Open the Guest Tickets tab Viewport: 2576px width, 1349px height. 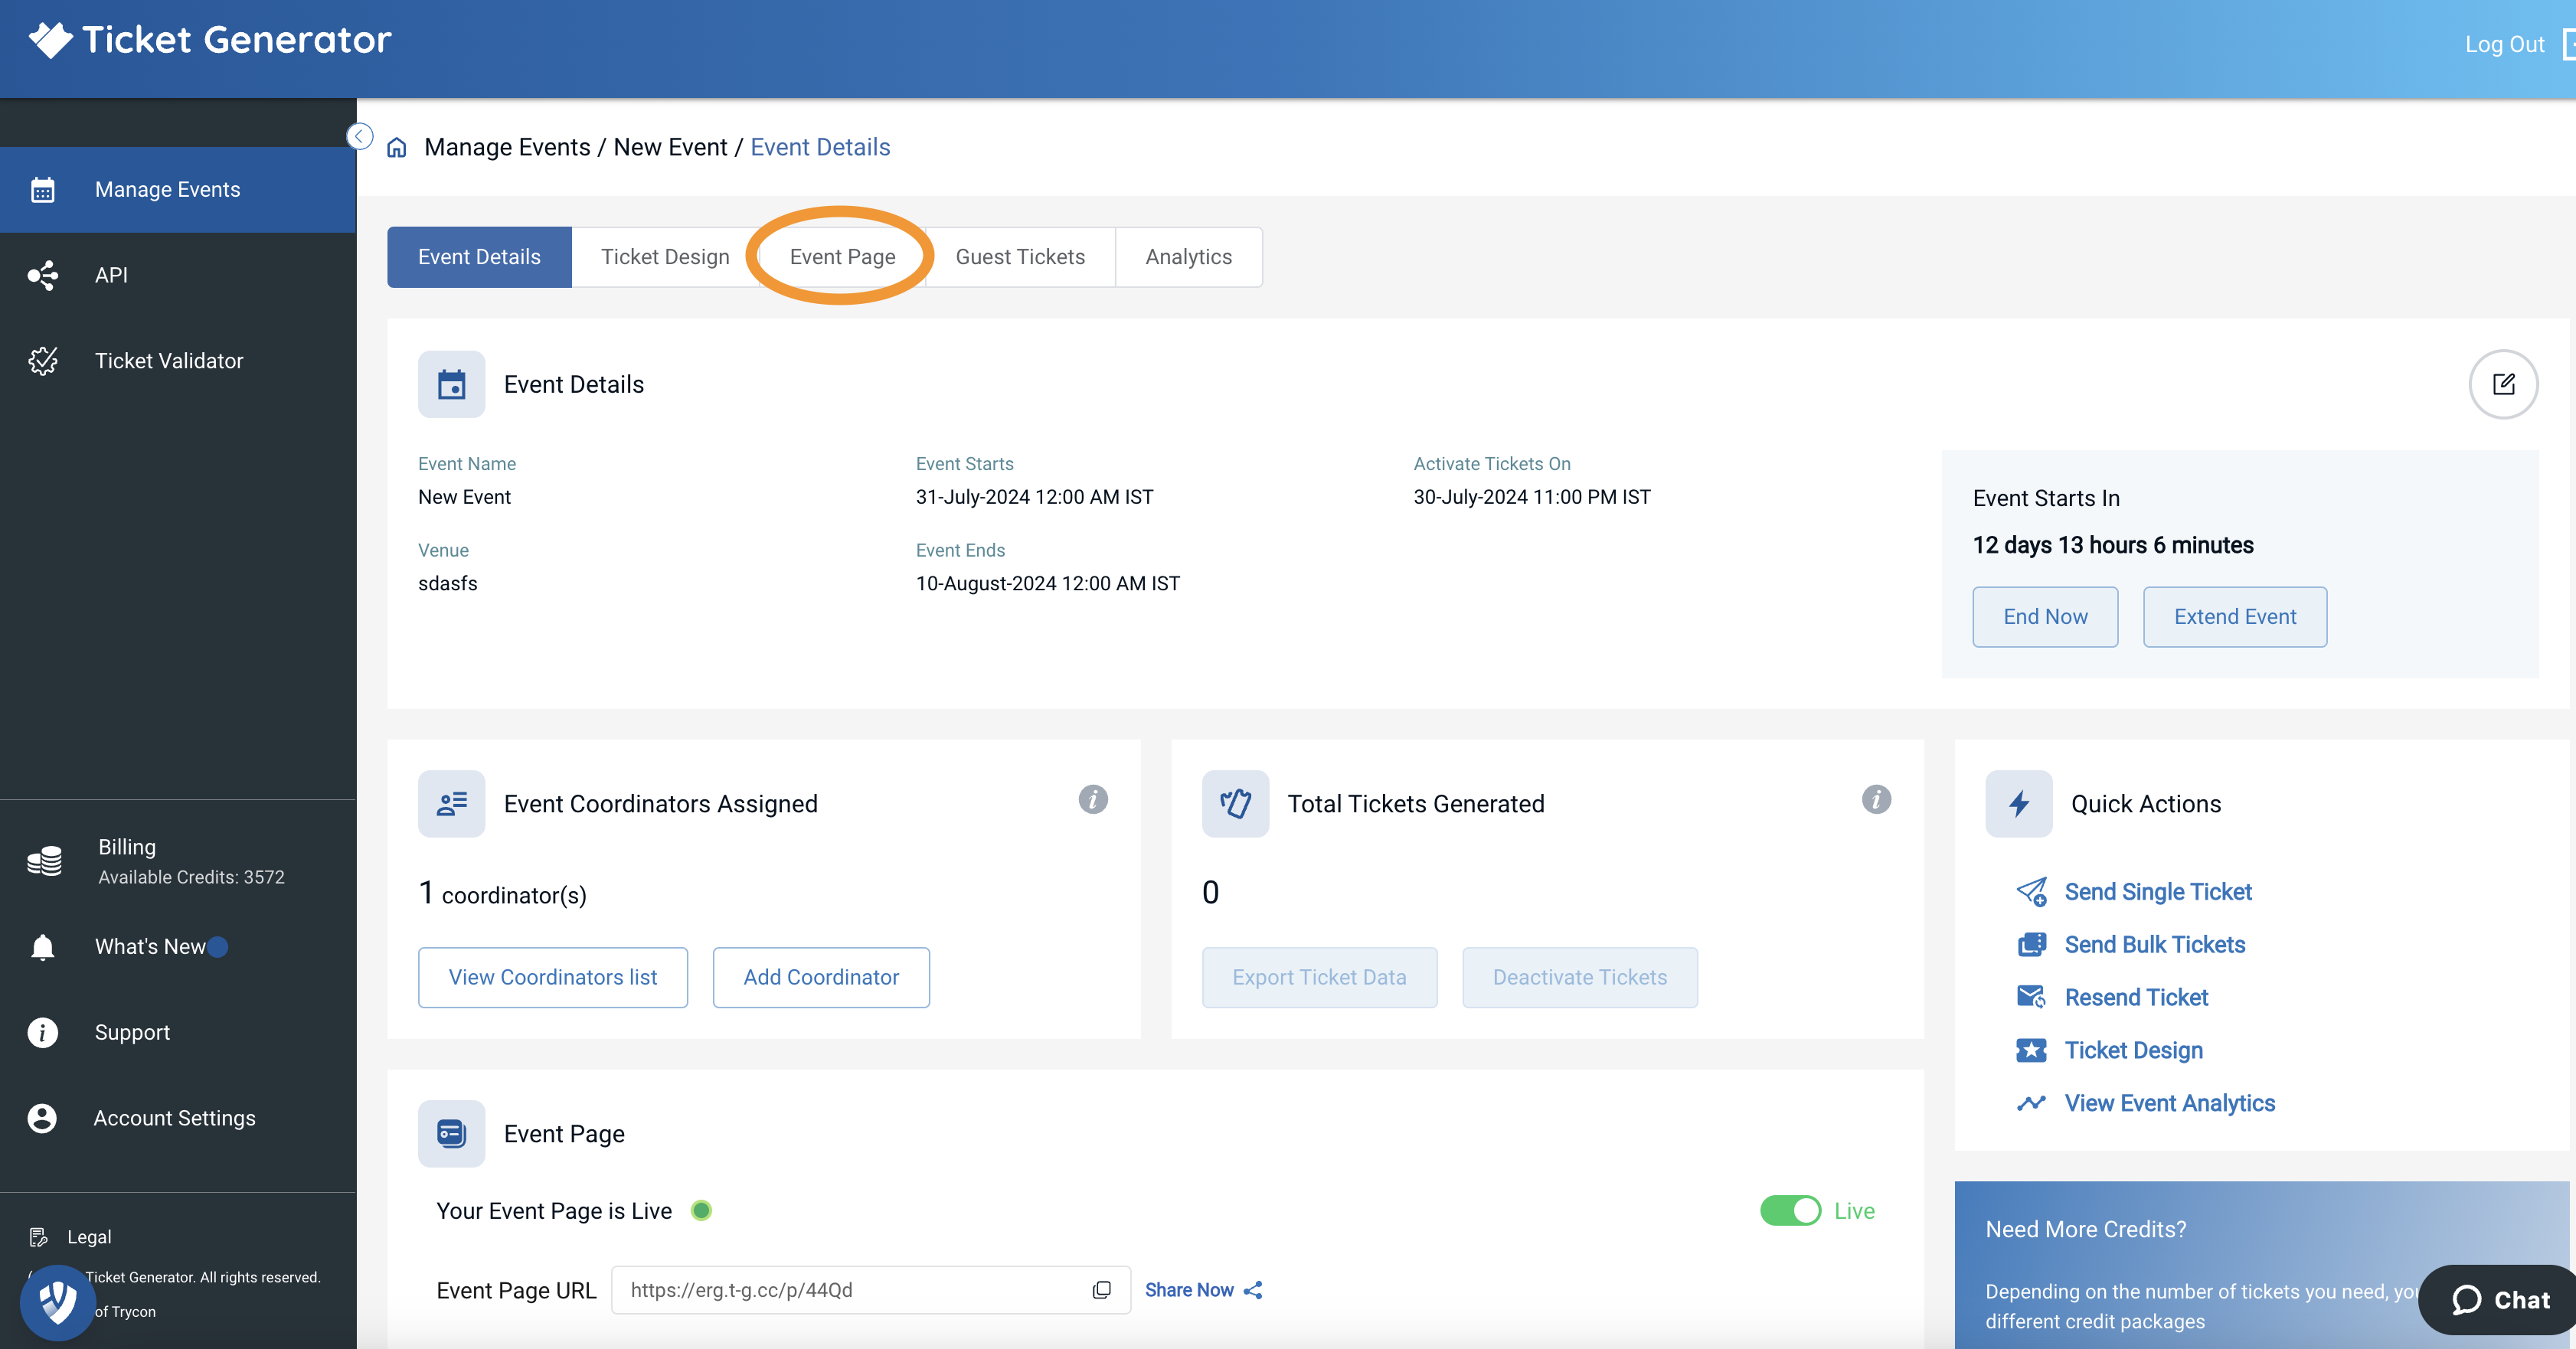1020,257
